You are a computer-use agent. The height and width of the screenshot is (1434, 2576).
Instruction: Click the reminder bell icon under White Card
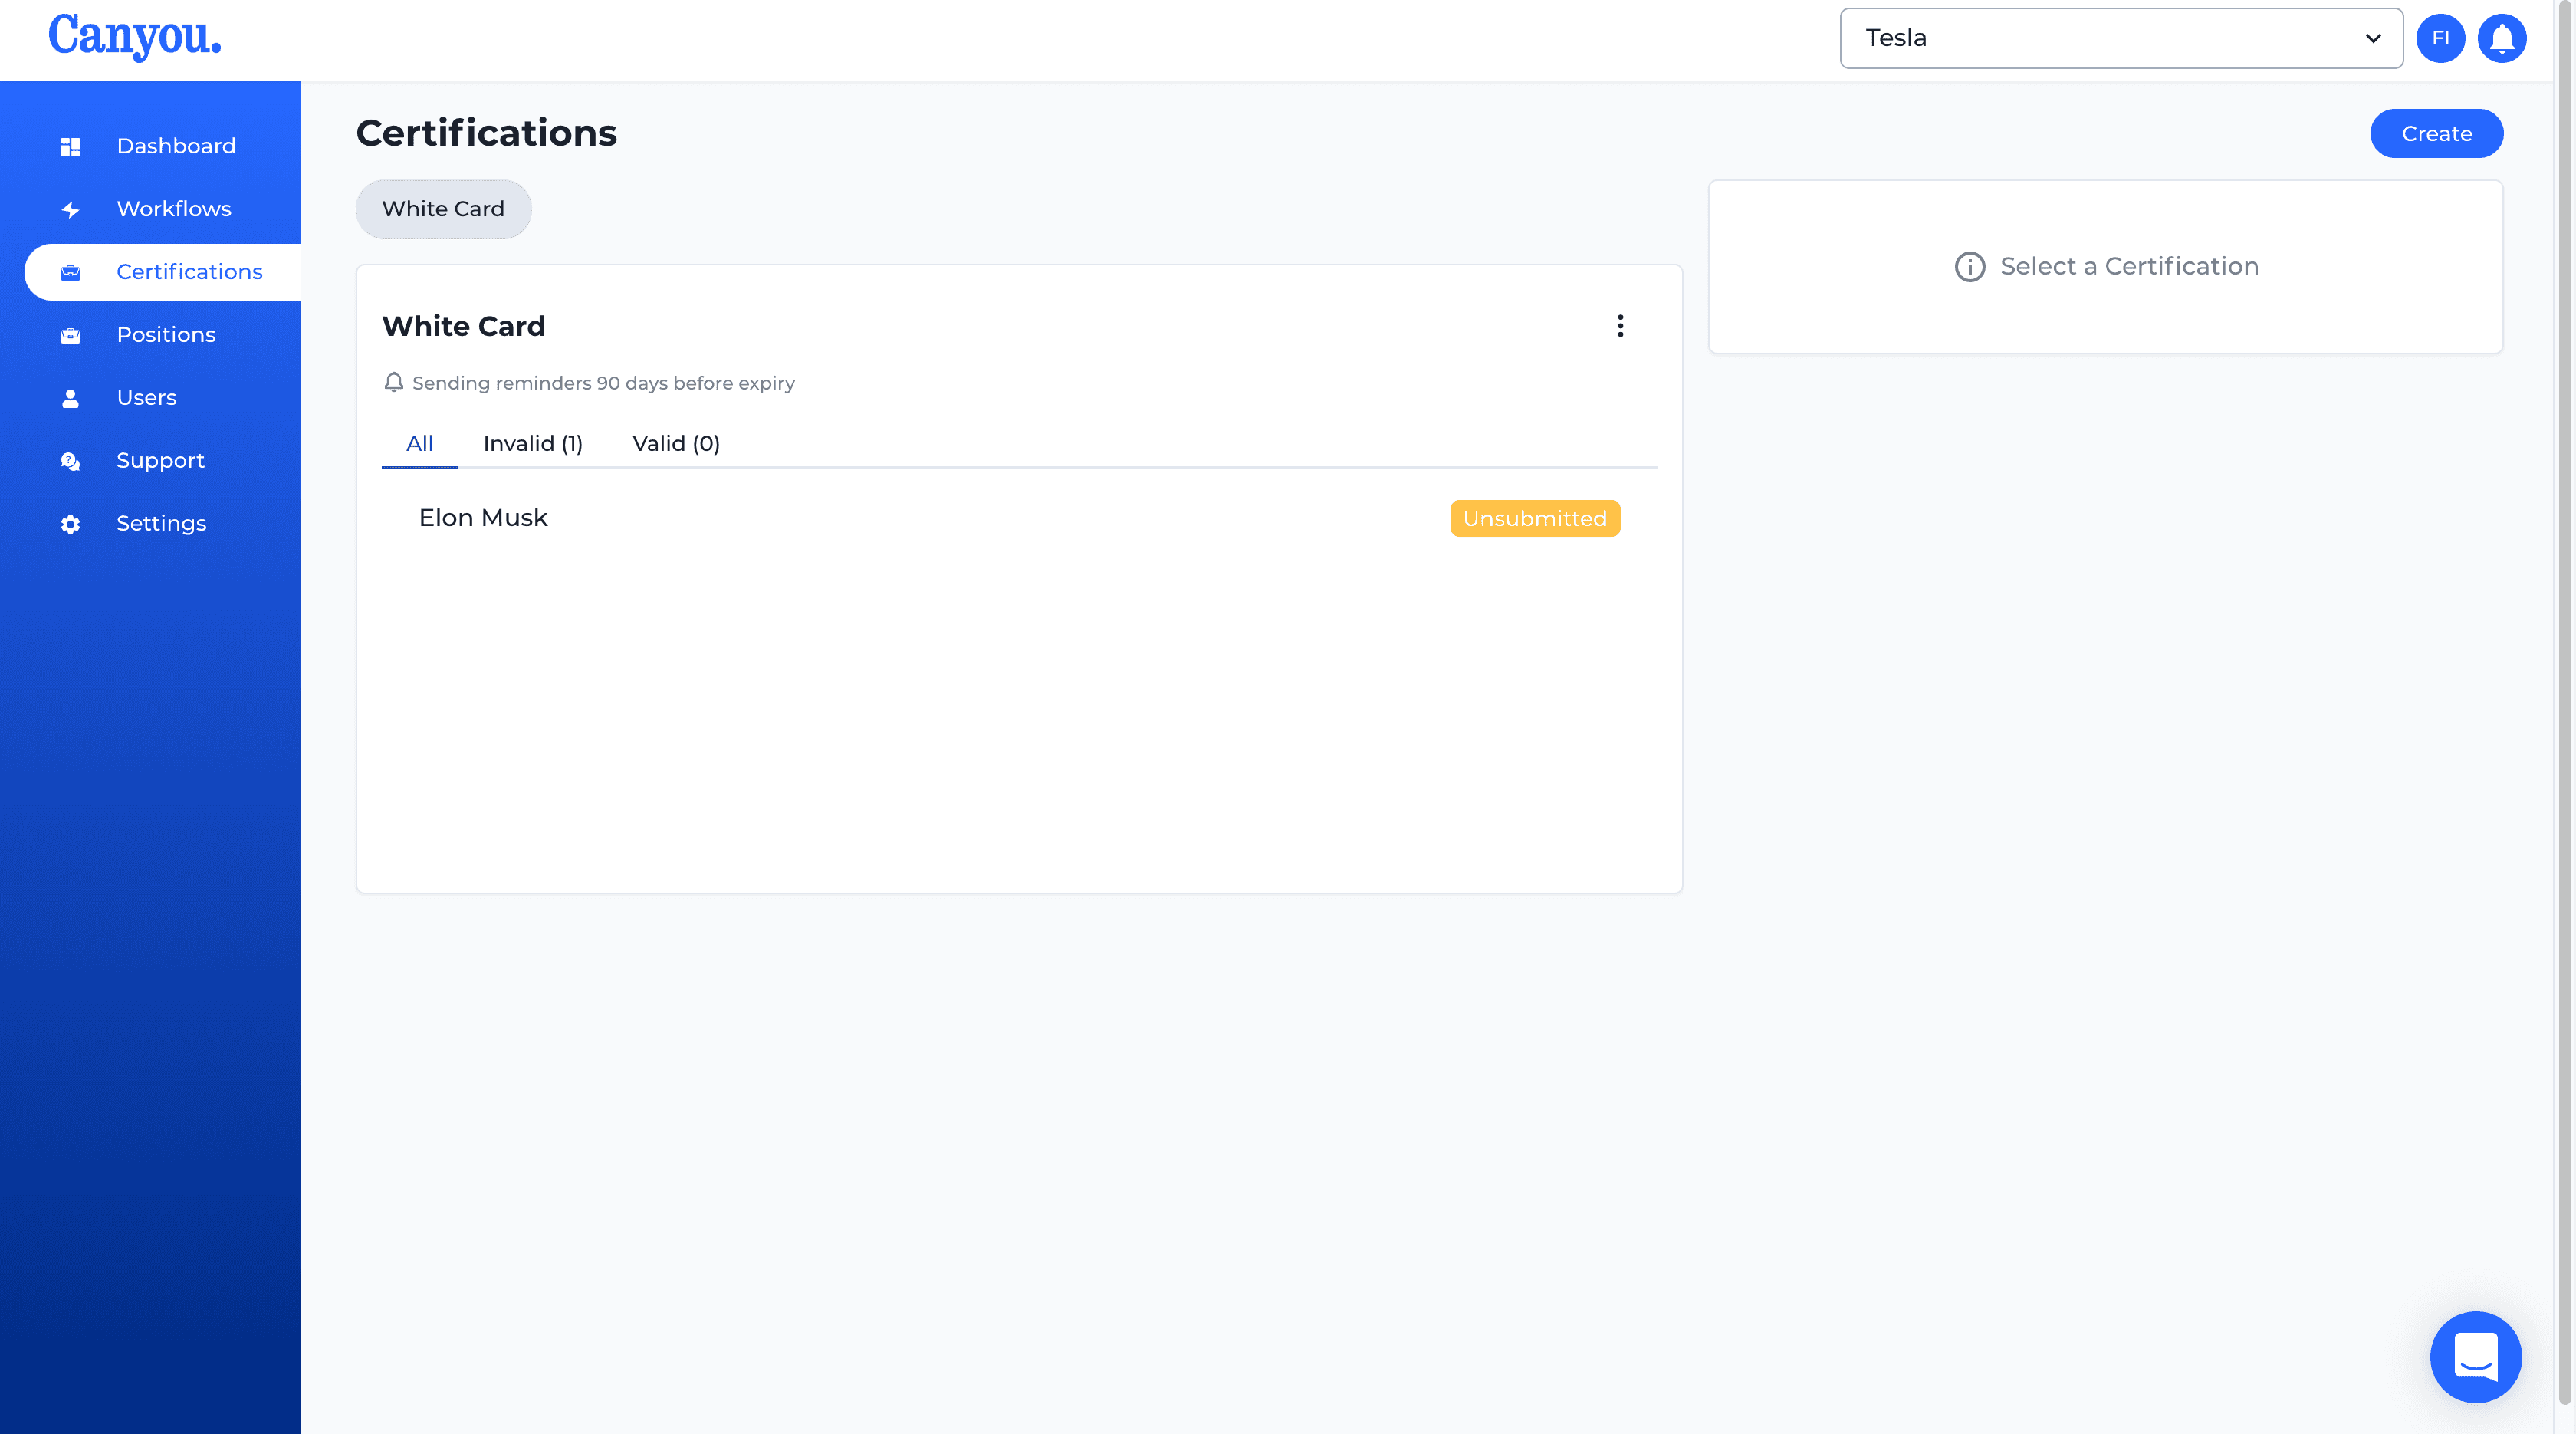[394, 382]
